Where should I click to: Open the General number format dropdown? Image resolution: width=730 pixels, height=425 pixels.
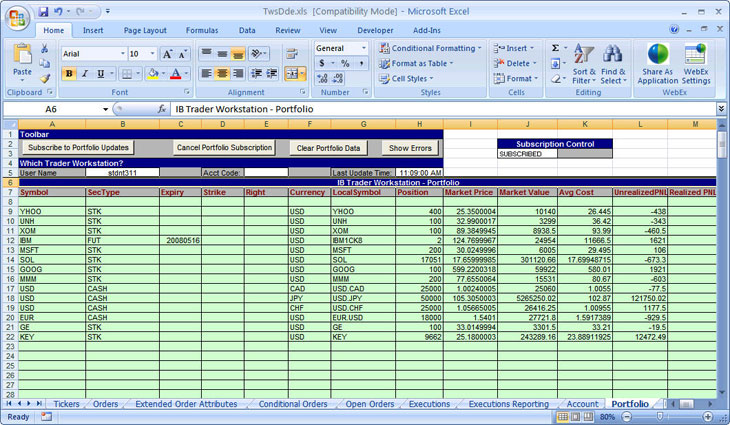tap(364, 48)
